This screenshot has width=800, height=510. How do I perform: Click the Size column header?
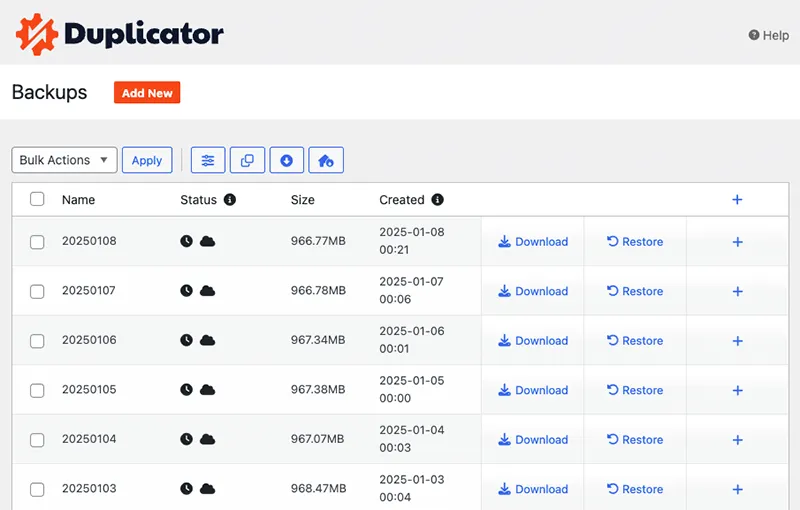[303, 200]
